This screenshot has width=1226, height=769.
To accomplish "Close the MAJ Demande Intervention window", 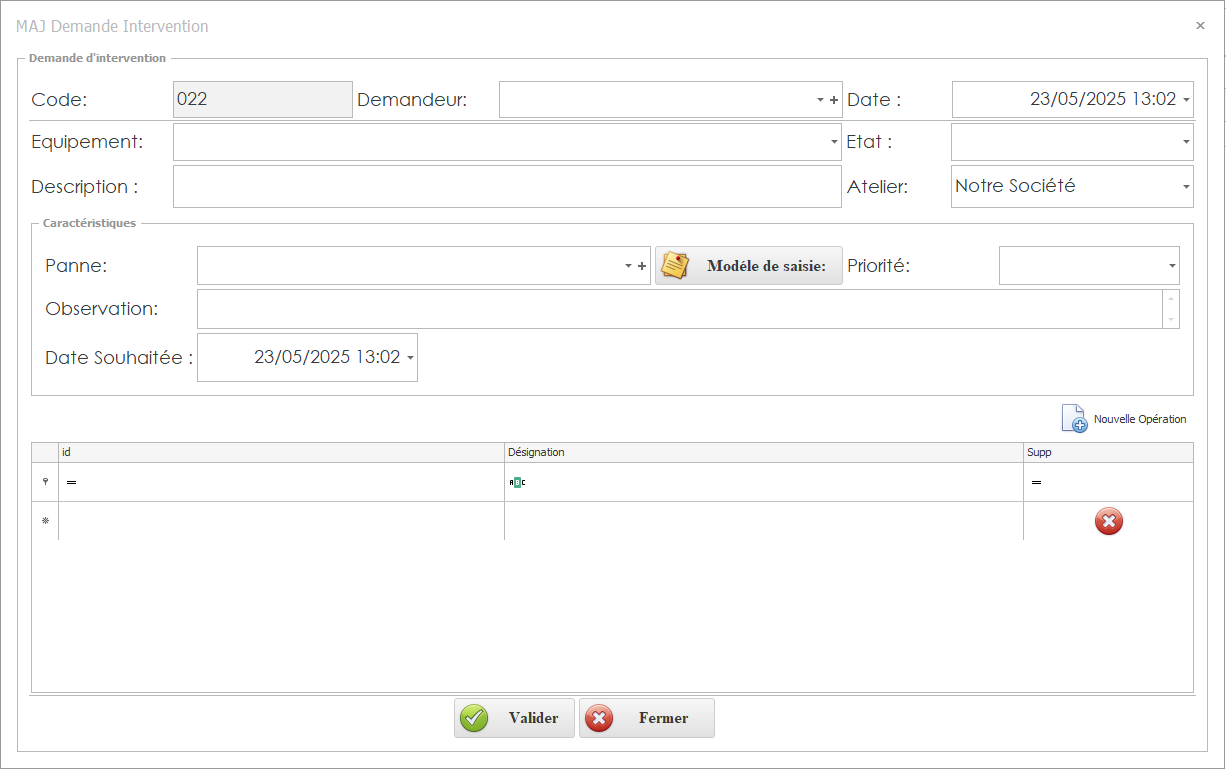I will pos(1200,26).
